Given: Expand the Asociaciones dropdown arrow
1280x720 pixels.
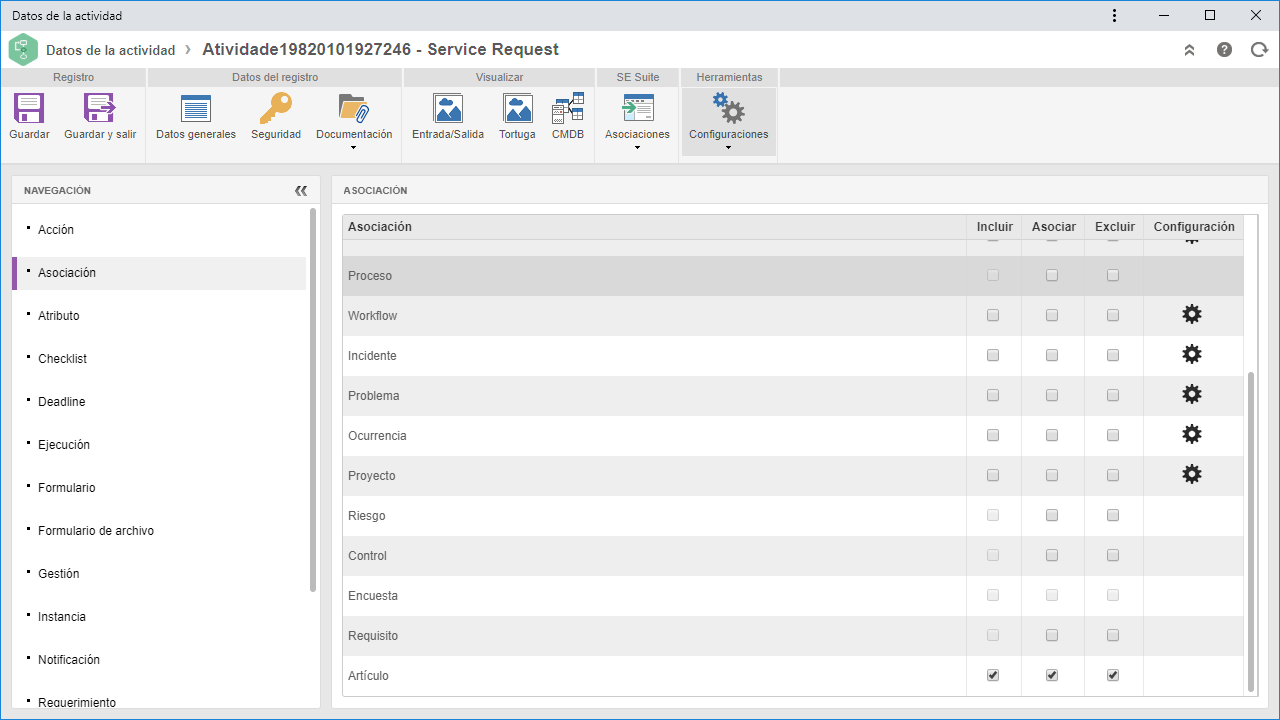Looking at the screenshot, I should pos(637,148).
